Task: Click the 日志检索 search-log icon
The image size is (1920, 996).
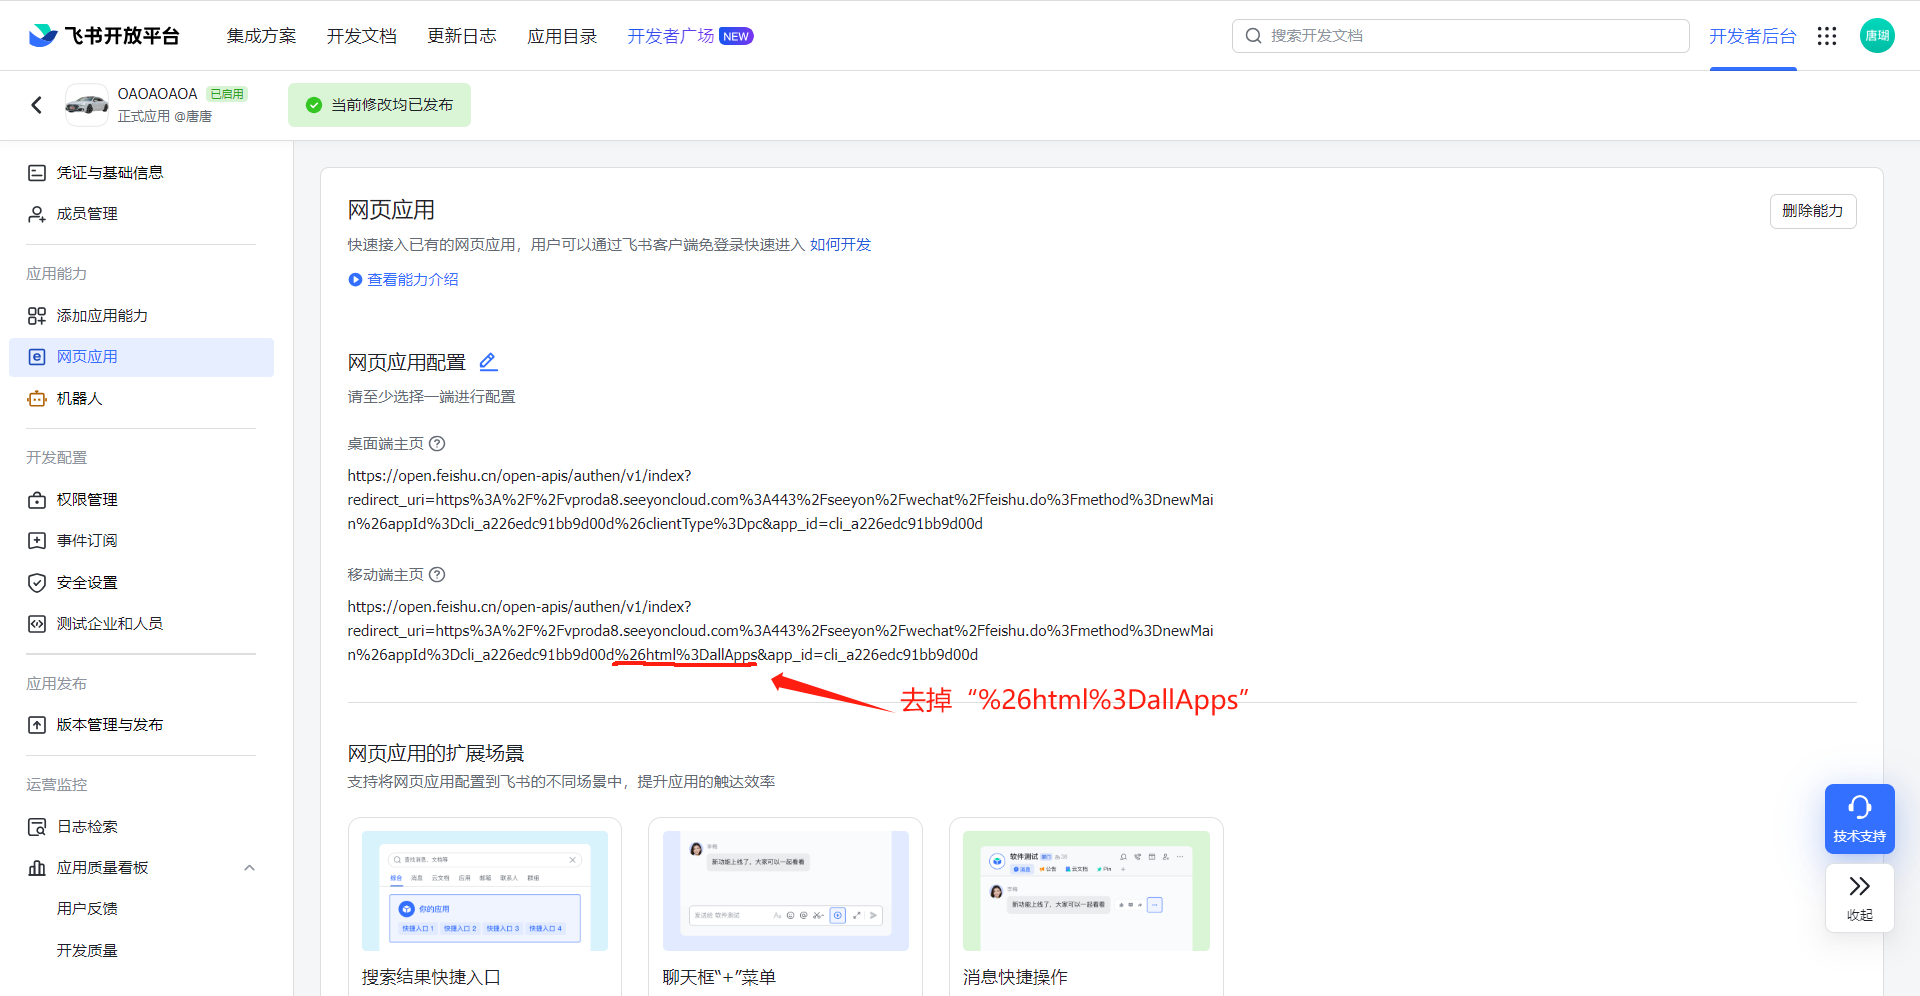Action: (37, 827)
